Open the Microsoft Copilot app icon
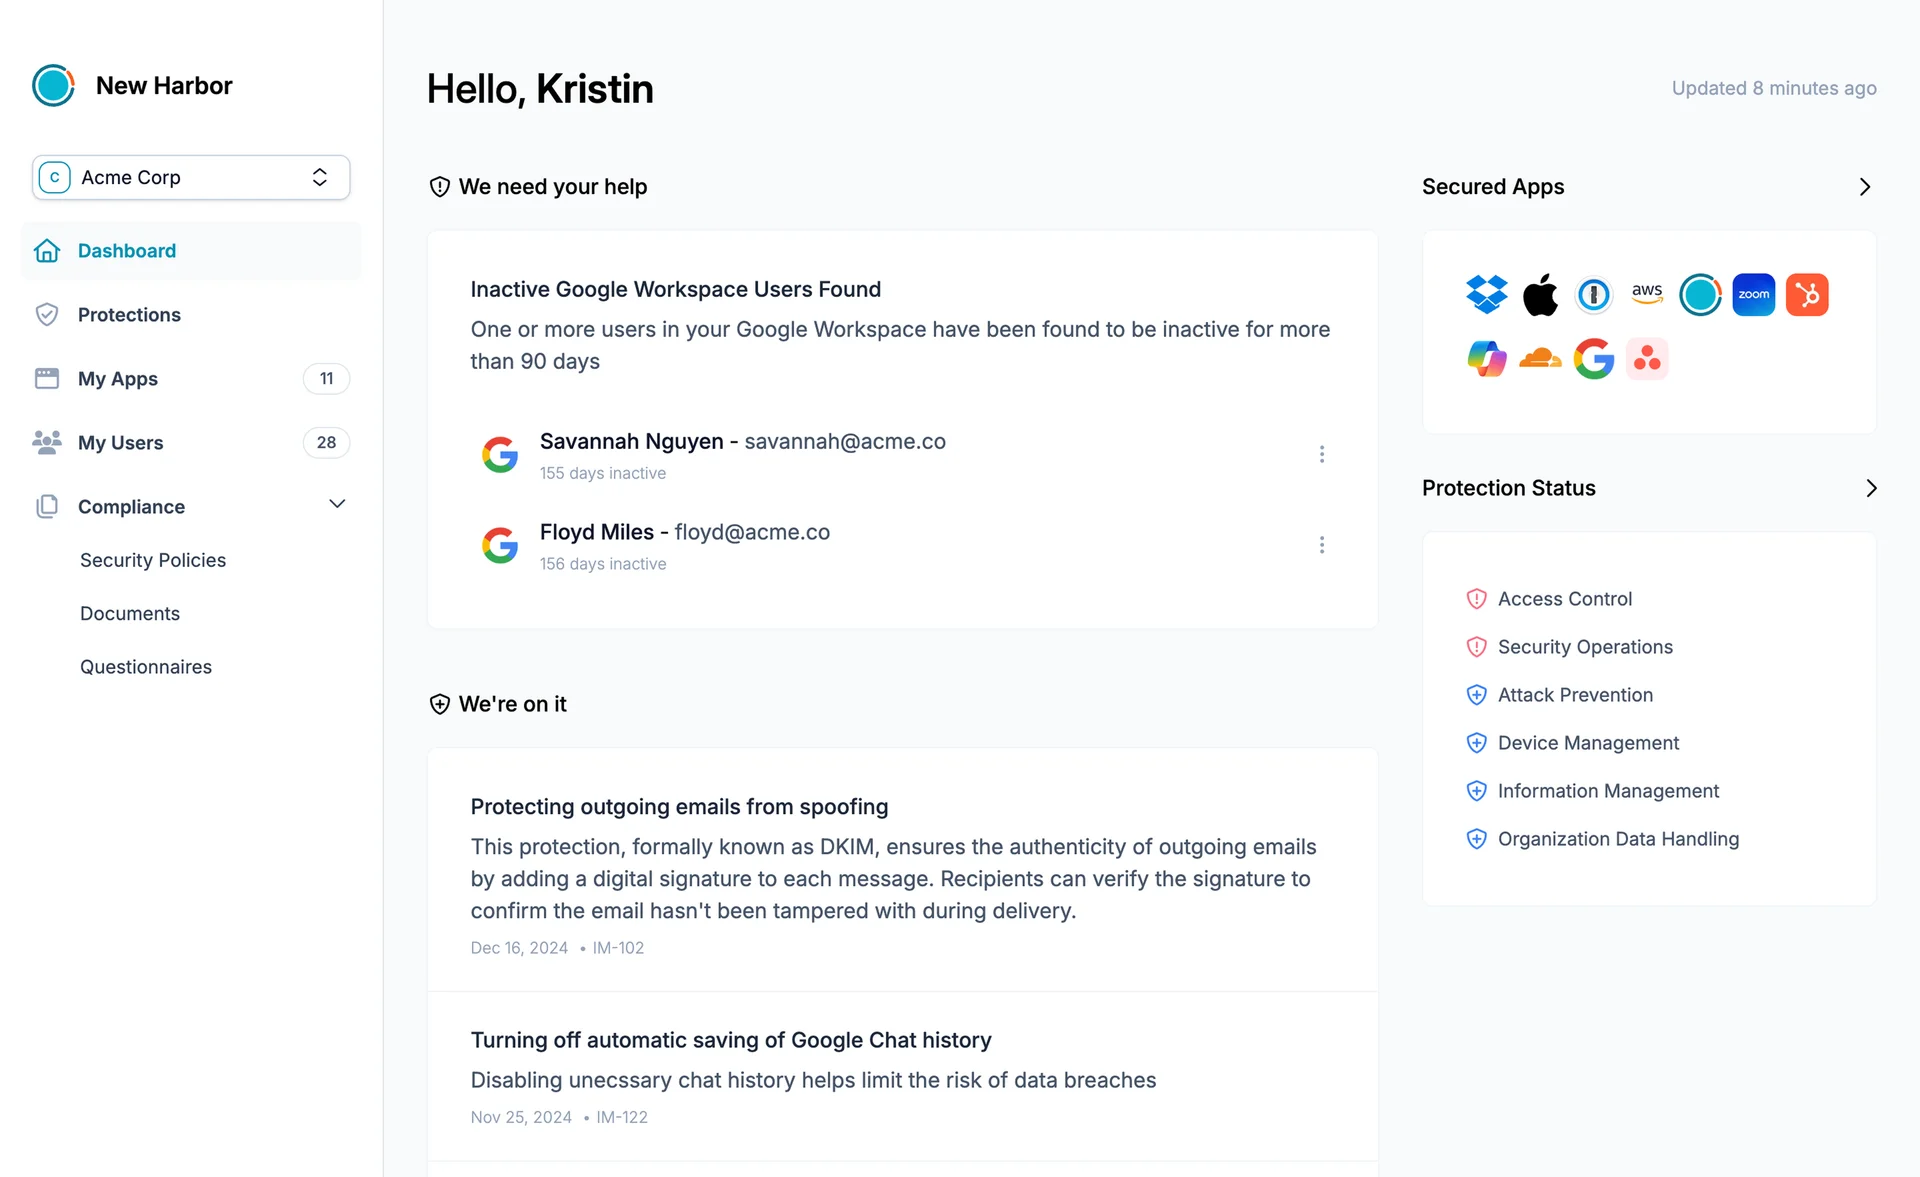The height and width of the screenshot is (1177, 1920). pyautogui.click(x=1486, y=358)
